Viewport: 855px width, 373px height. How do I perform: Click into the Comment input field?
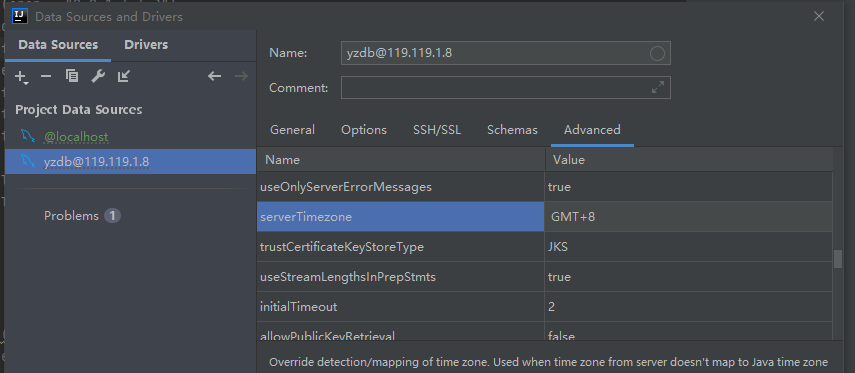(505, 87)
